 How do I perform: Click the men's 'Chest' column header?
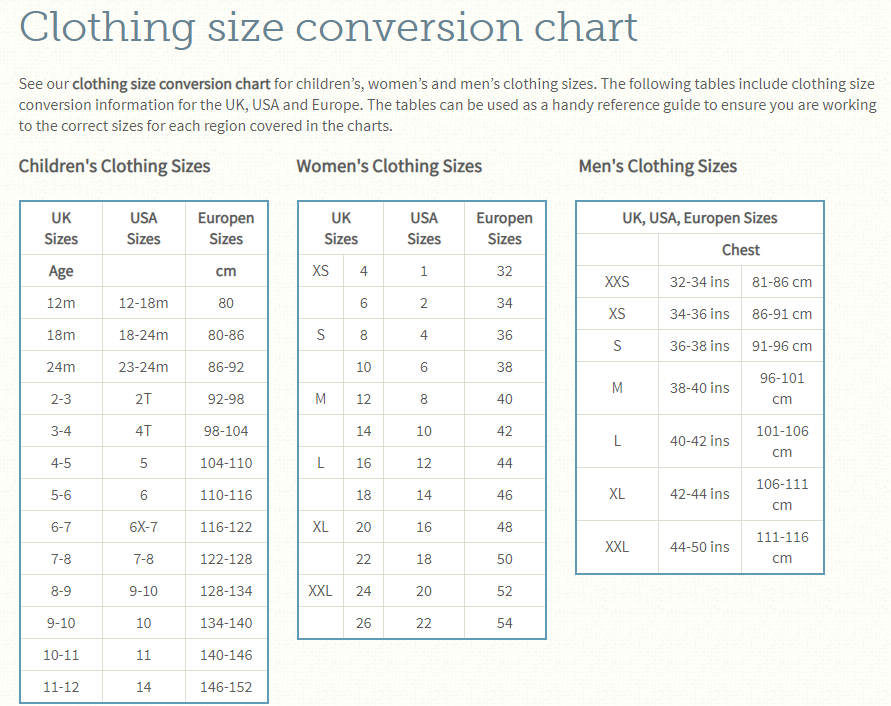tap(740, 250)
